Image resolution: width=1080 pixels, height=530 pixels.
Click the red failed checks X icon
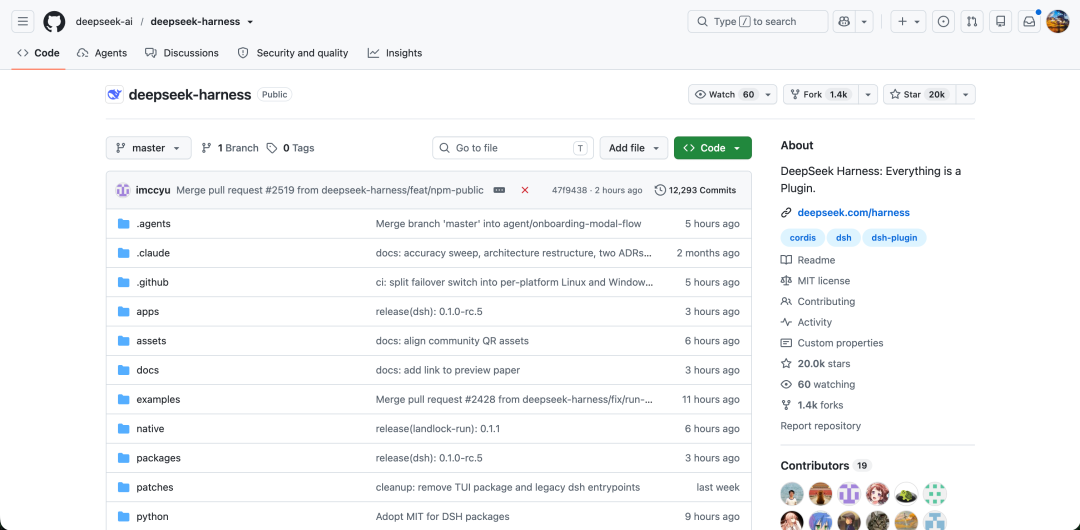pos(525,190)
